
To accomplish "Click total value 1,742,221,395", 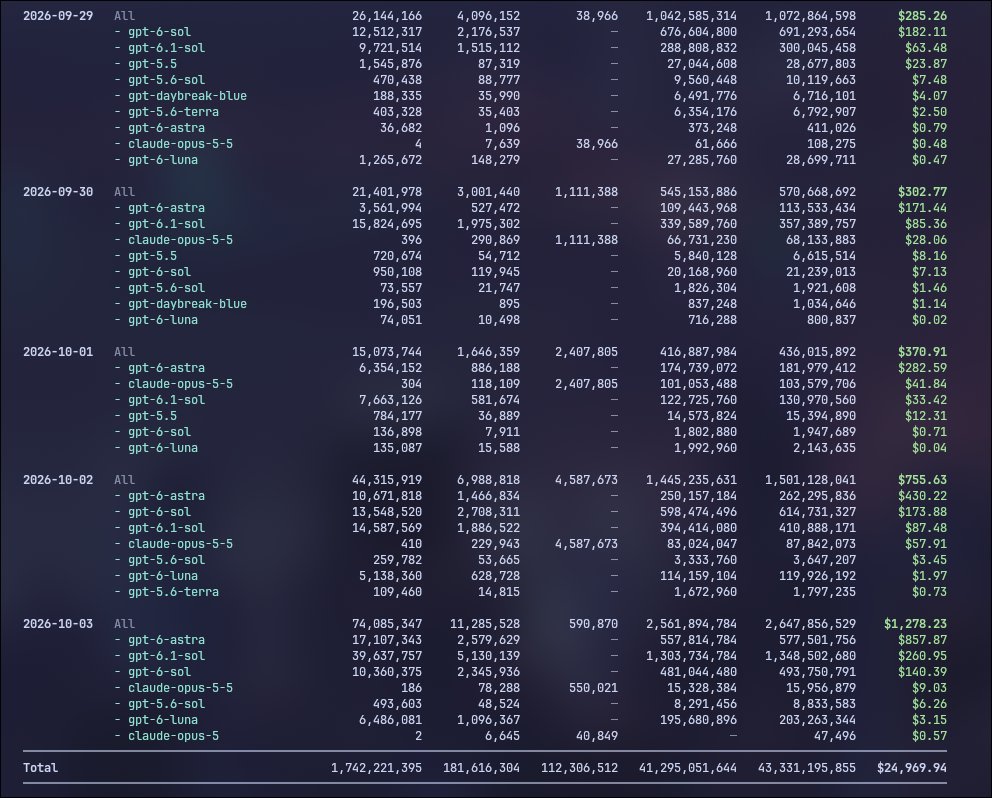I will pos(376,768).
